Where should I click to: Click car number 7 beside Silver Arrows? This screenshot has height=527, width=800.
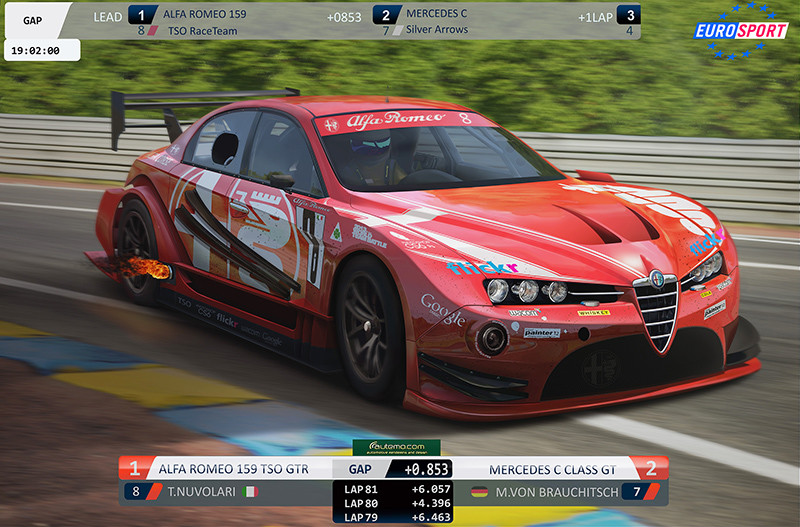pyautogui.click(x=386, y=31)
